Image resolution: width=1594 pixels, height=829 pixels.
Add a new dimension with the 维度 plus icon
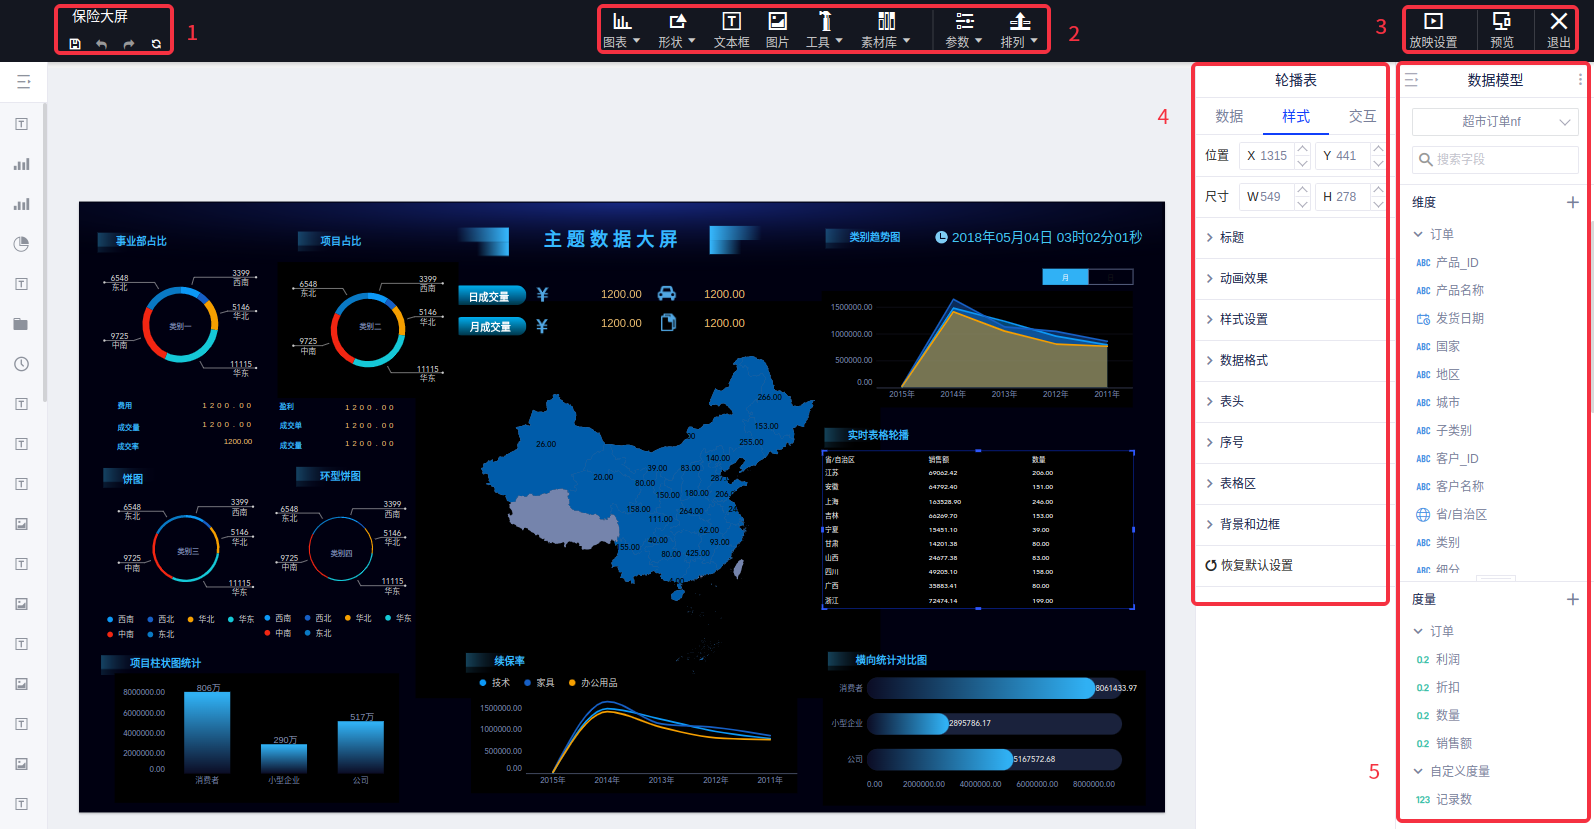pyautogui.click(x=1572, y=202)
